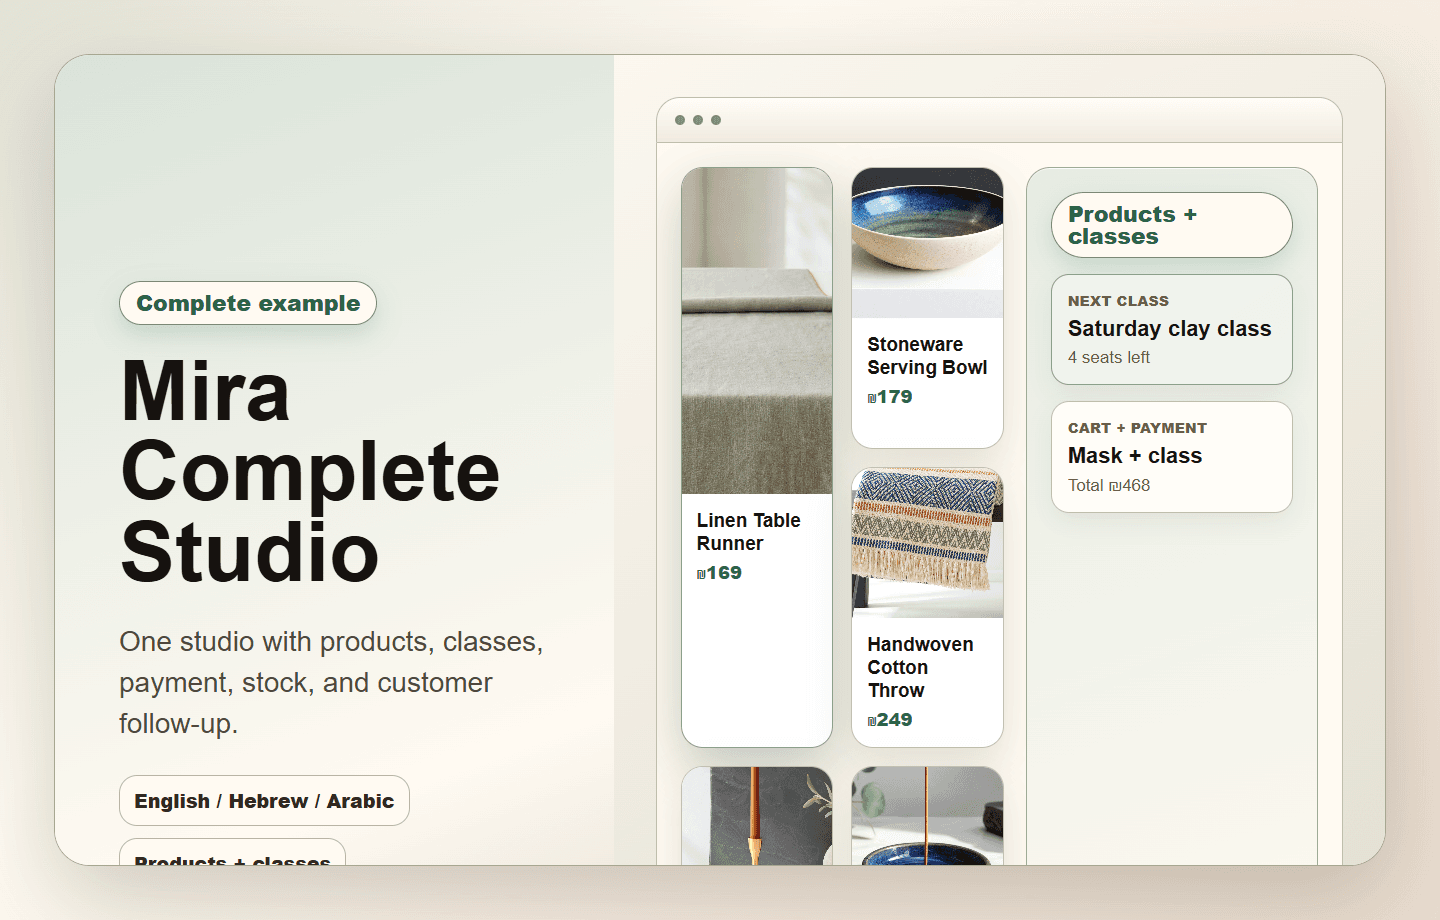This screenshot has width=1440, height=920.
Task: Select the ₪169 price
Action: point(719,573)
